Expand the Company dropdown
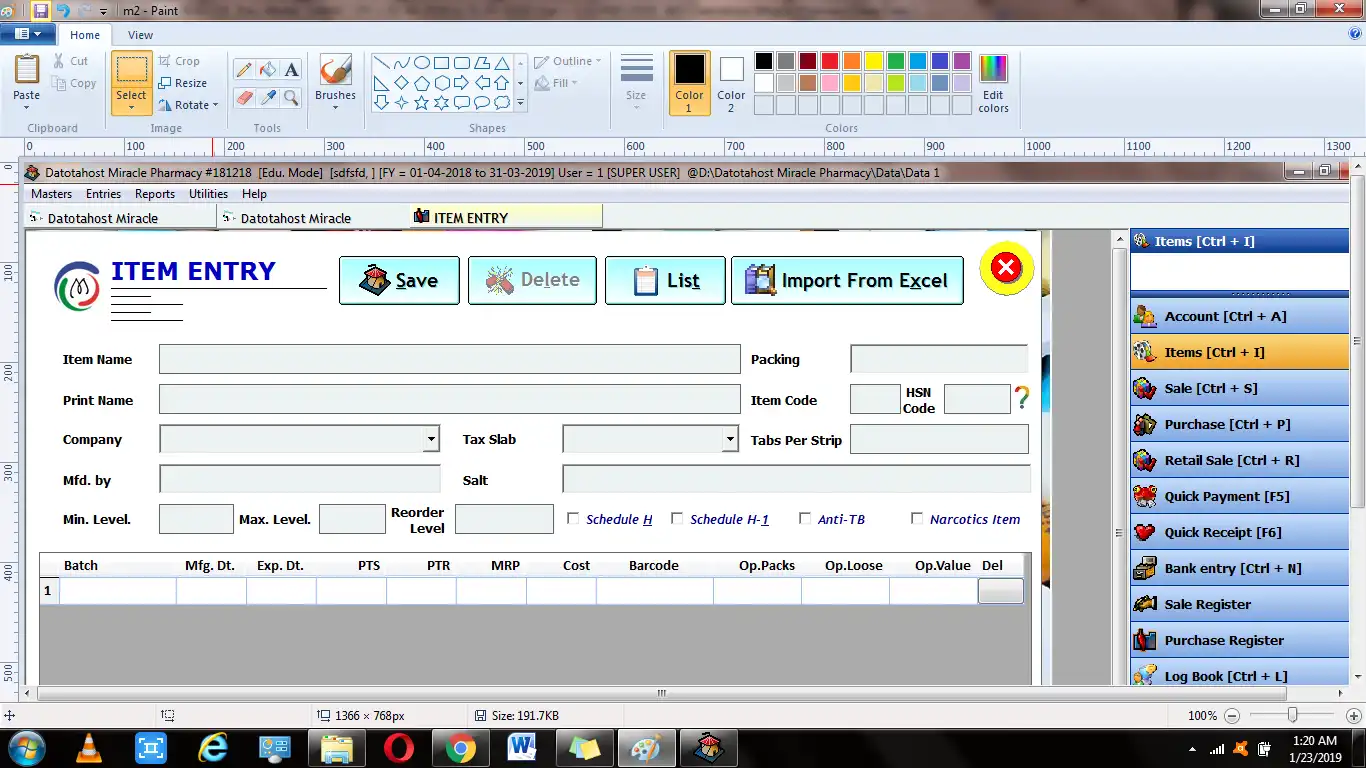 click(x=431, y=439)
